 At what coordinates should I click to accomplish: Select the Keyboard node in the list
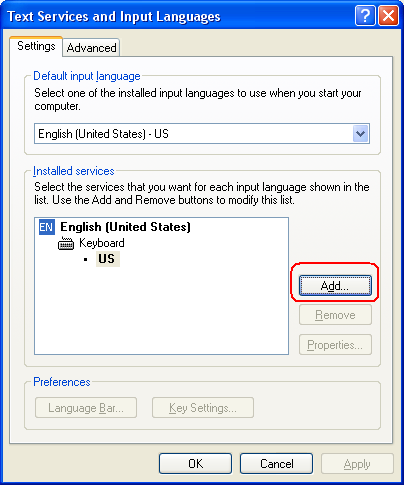click(x=102, y=243)
